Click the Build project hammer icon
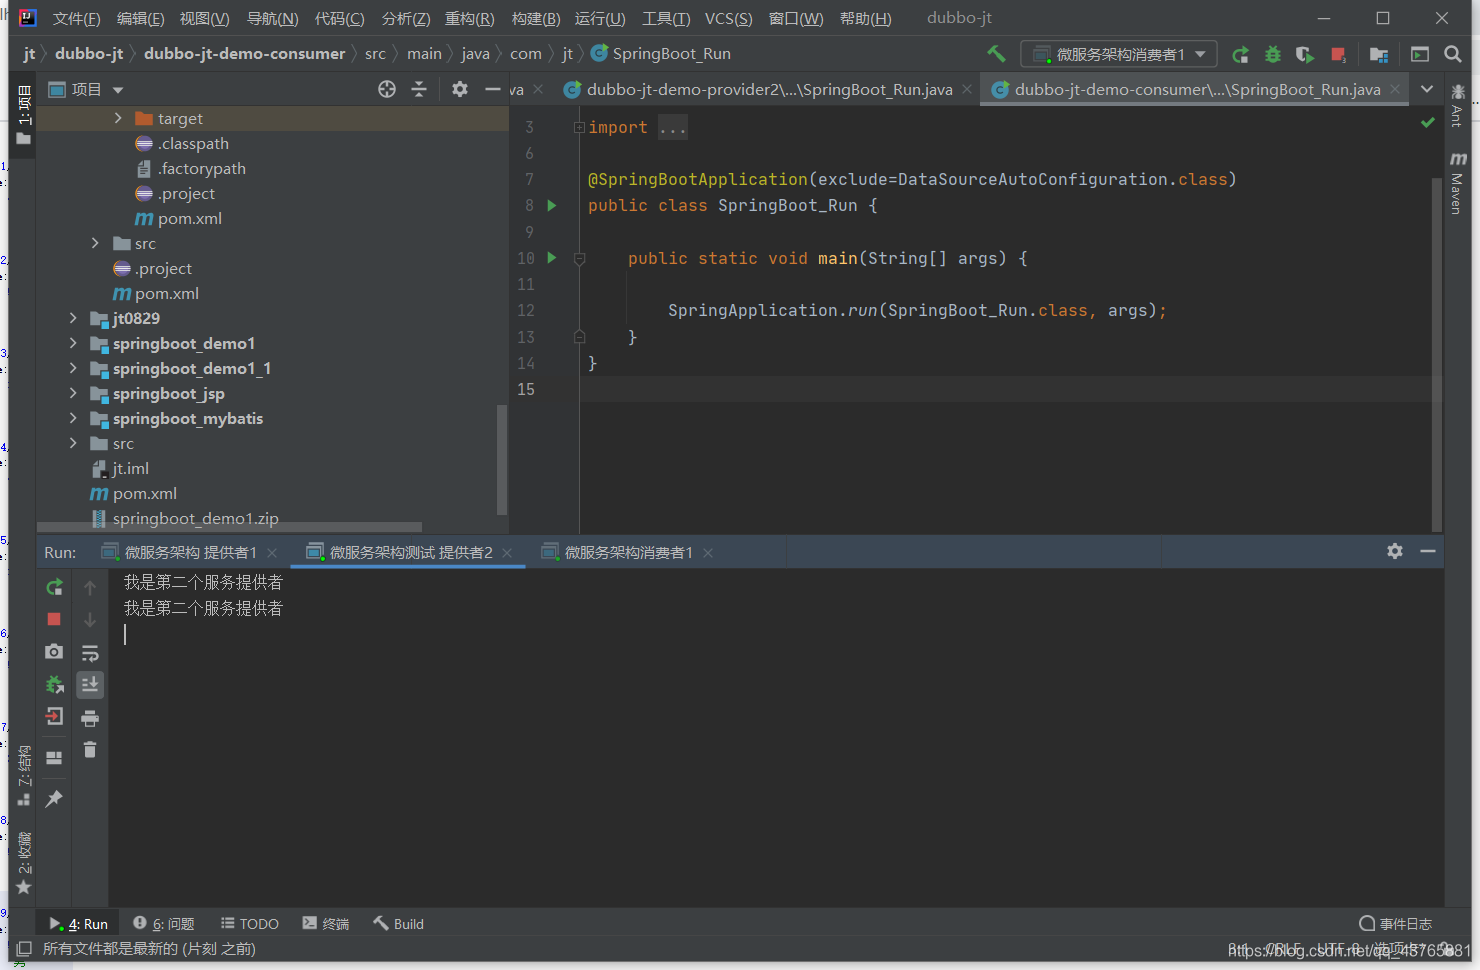This screenshot has height=970, width=1480. [x=996, y=54]
